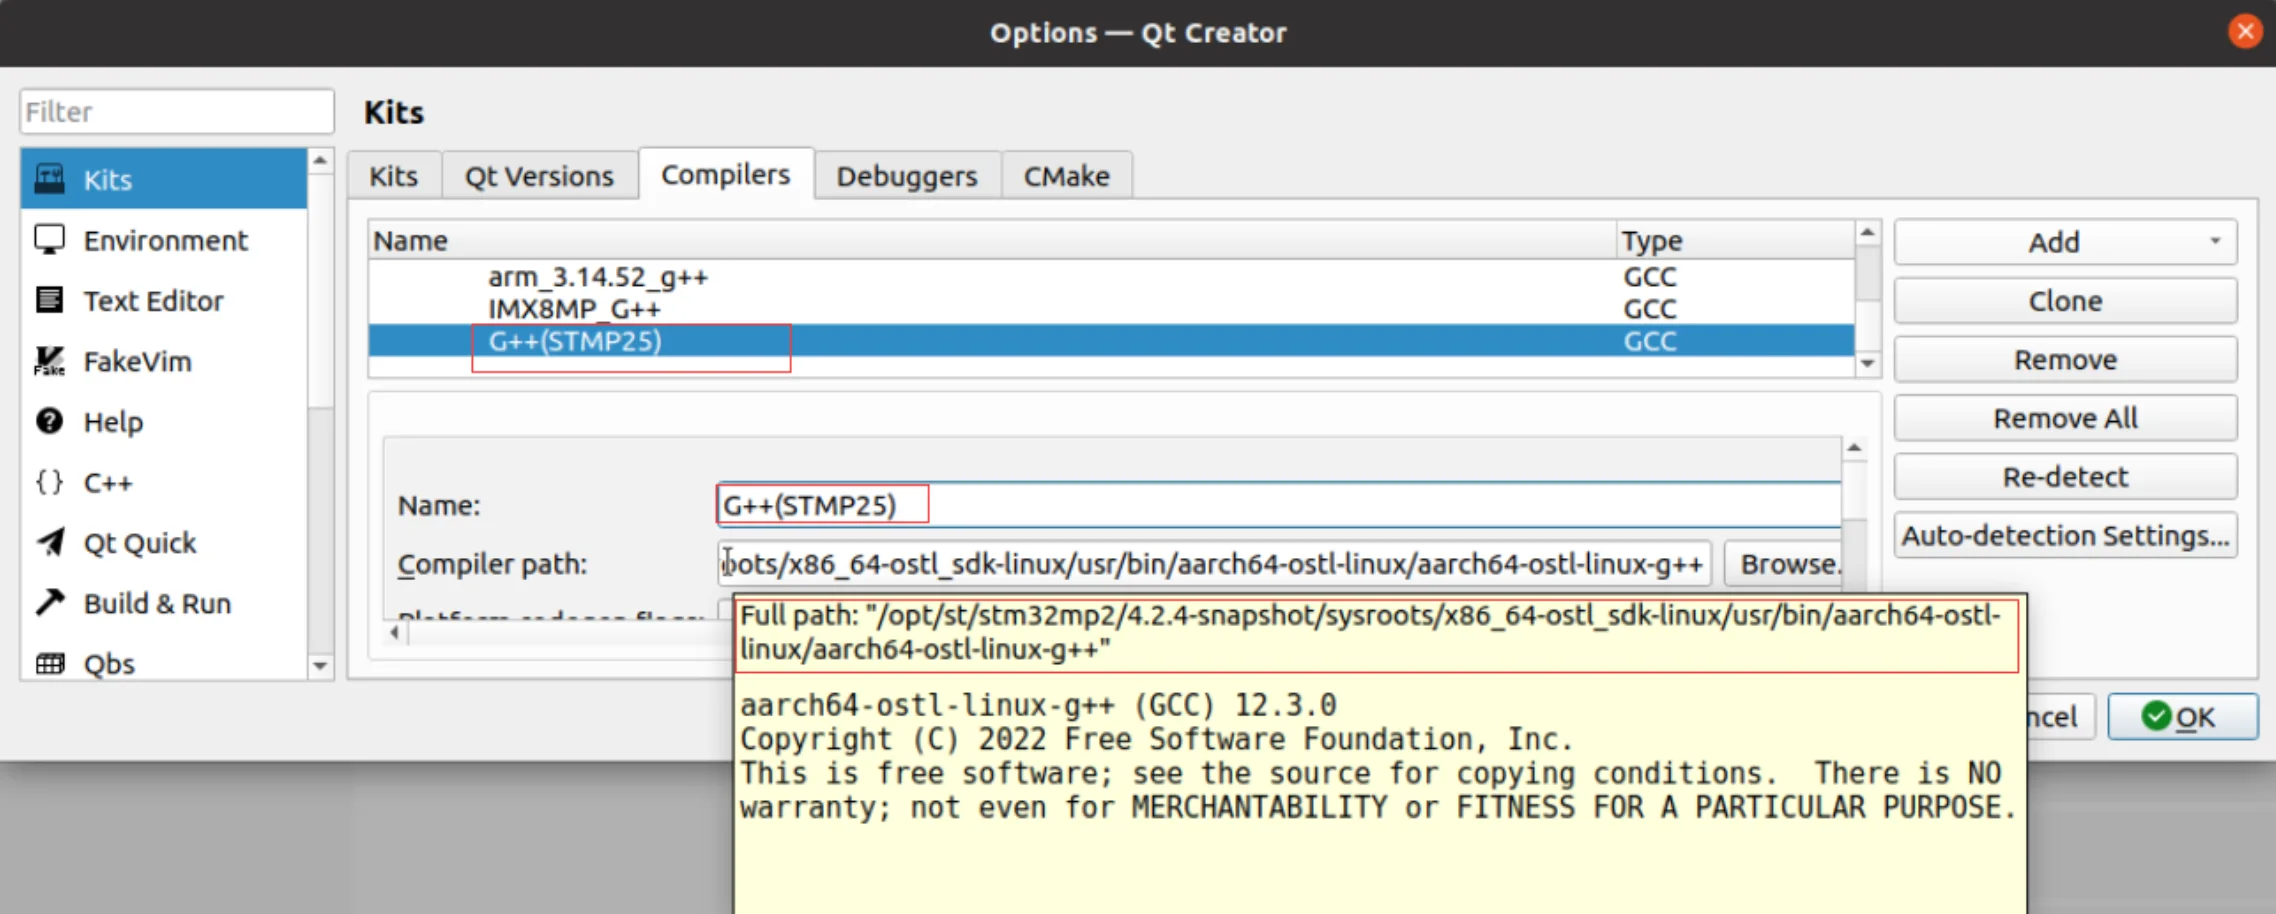2276x914 pixels.
Task: Switch to the Debuggers tab
Action: [x=907, y=176]
